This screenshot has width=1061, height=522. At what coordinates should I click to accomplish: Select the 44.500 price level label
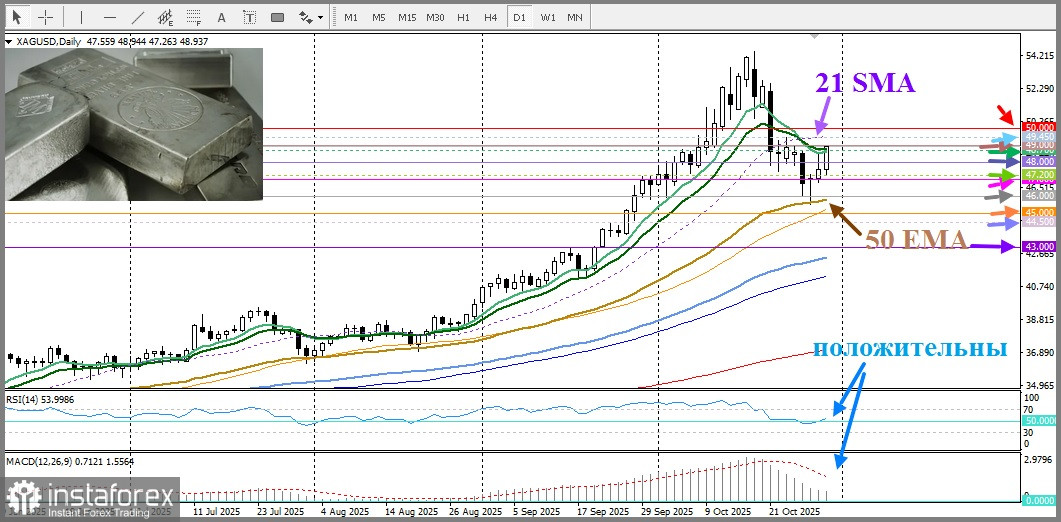[1039, 221]
